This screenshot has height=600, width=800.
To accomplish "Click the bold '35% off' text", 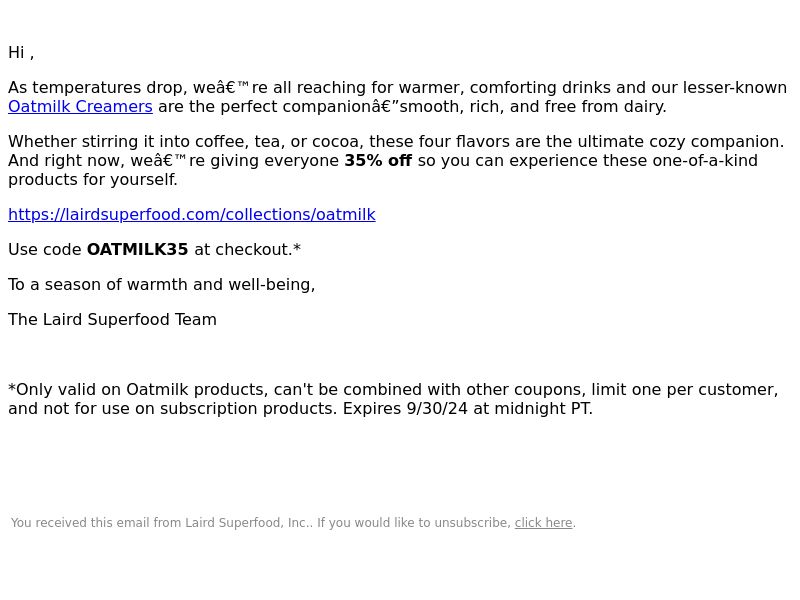I will (x=378, y=161).
